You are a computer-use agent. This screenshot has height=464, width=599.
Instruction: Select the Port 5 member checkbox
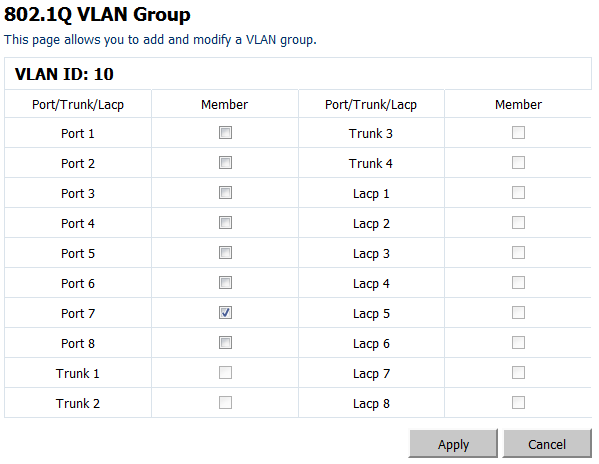[225, 252]
